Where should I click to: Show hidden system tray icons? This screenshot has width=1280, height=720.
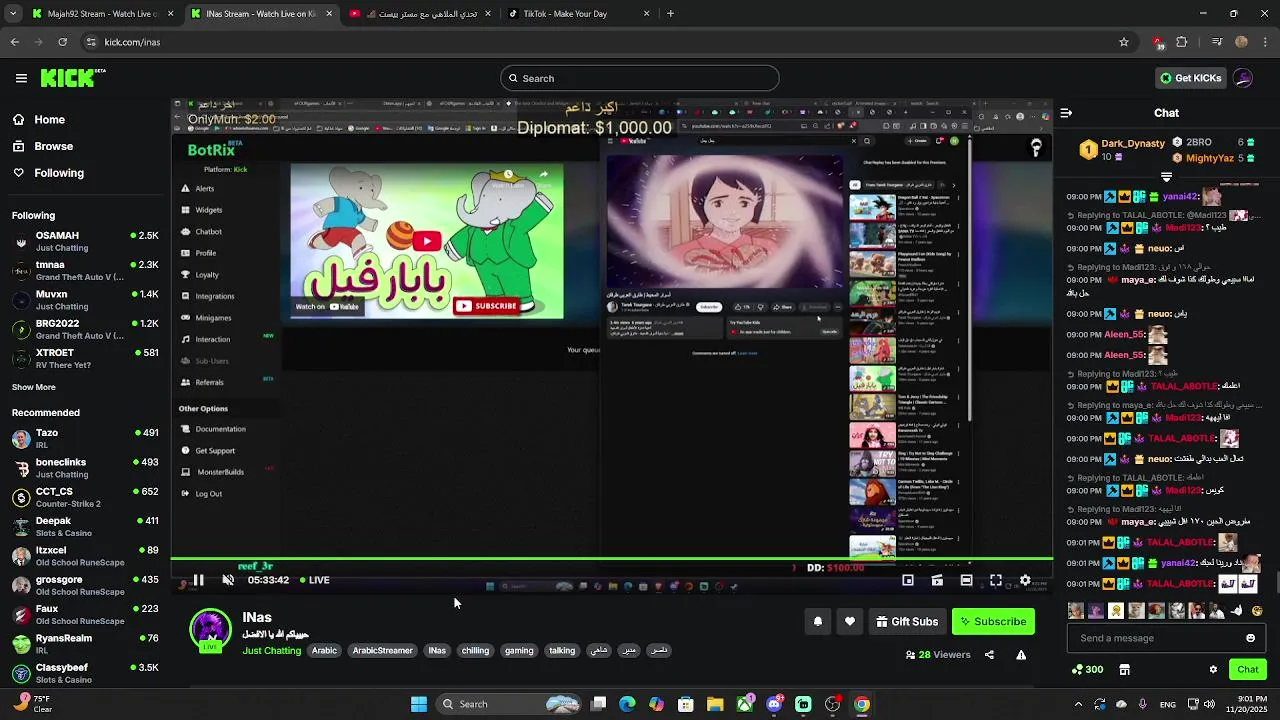click(1078, 704)
